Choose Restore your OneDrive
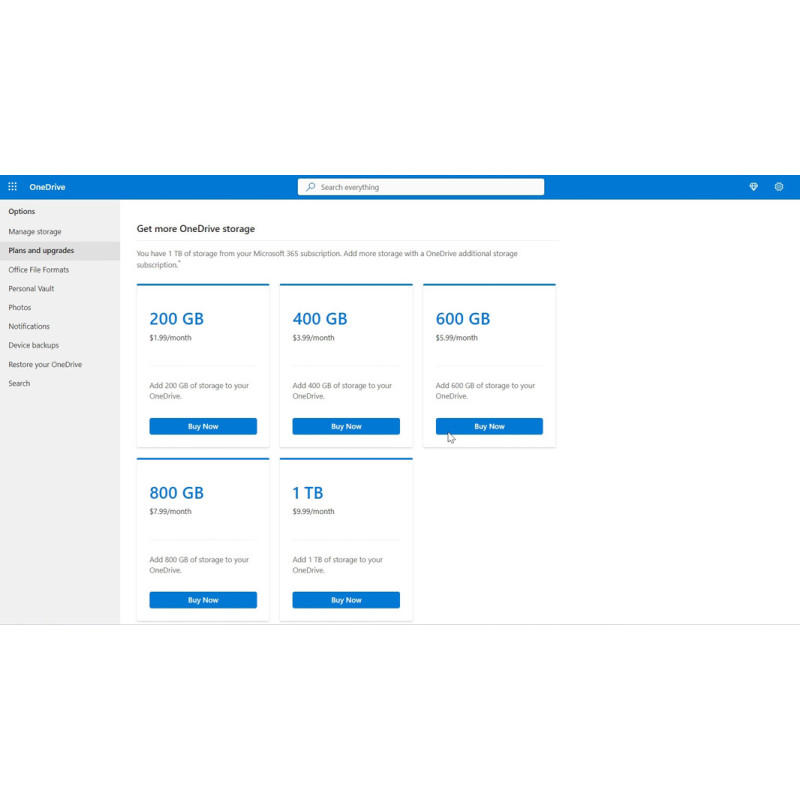The width and height of the screenshot is (800, 800). click(45, 364)
